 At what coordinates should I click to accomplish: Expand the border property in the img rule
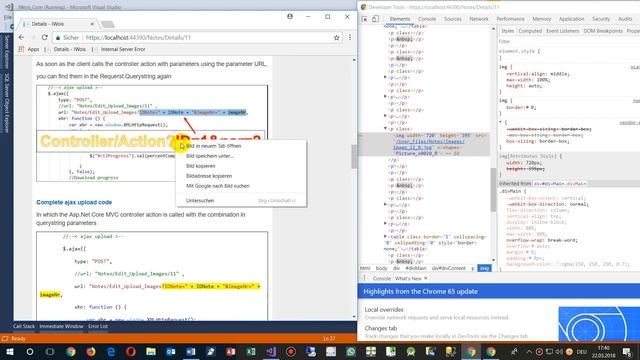point(527,108)
